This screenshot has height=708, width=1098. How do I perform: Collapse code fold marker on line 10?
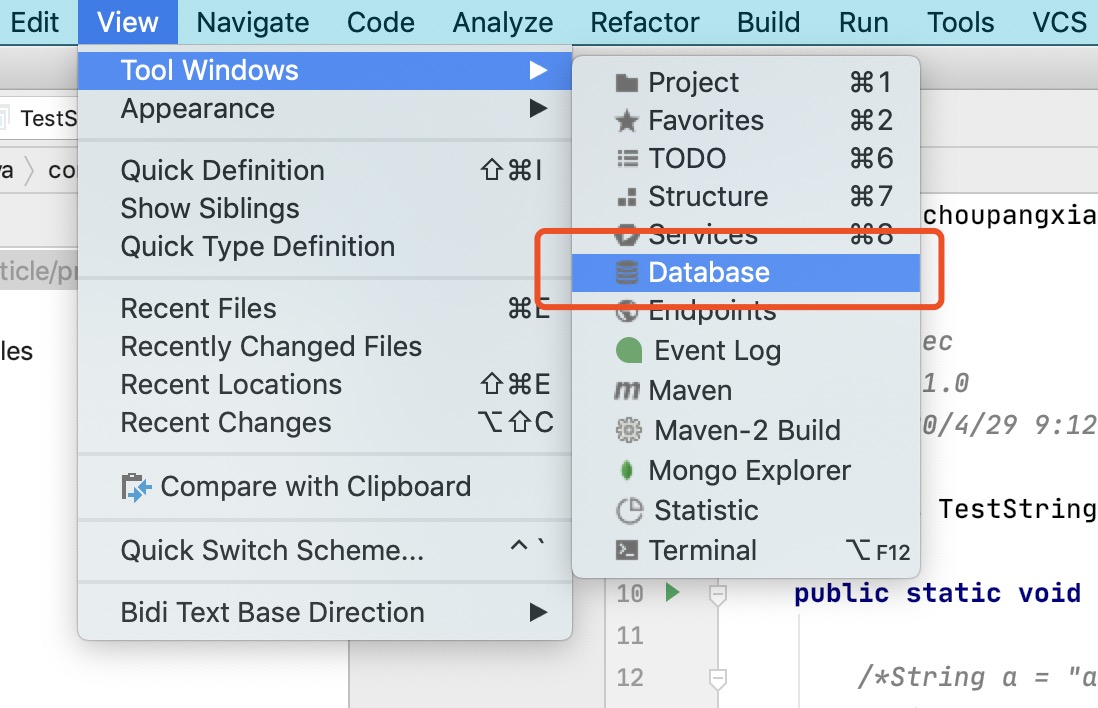pos(717,595)
